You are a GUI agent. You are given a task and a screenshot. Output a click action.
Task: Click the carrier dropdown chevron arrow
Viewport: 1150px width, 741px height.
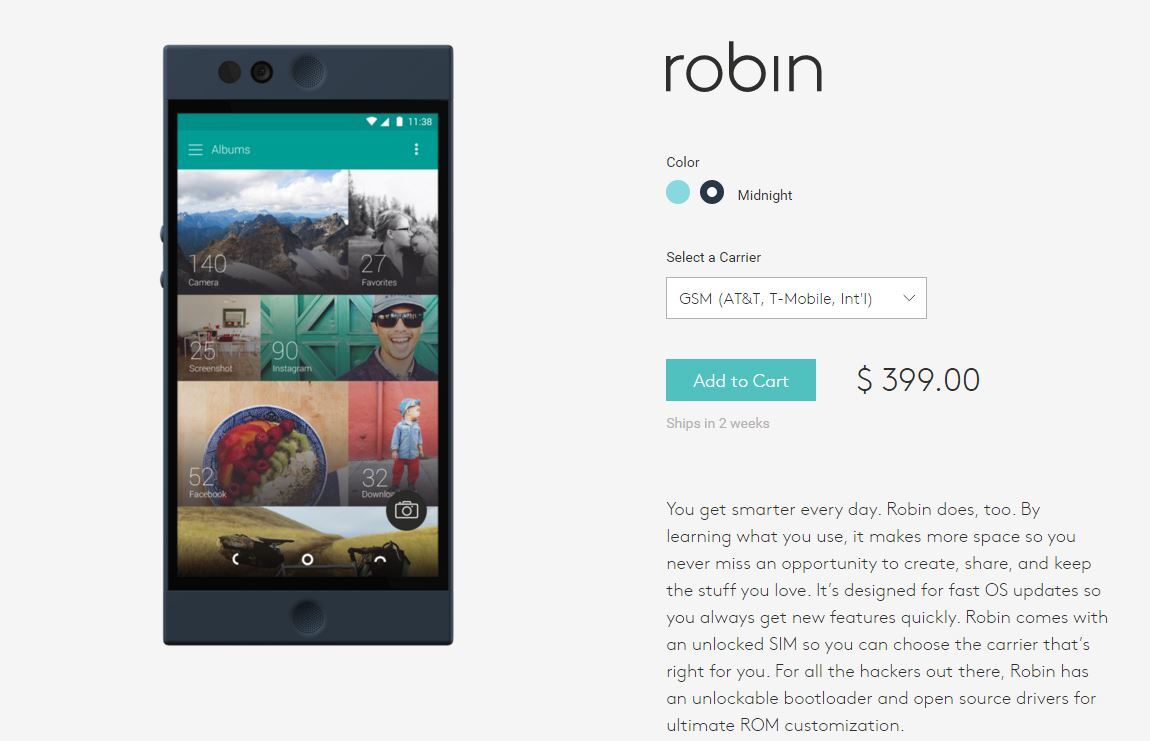pos(909,298)
